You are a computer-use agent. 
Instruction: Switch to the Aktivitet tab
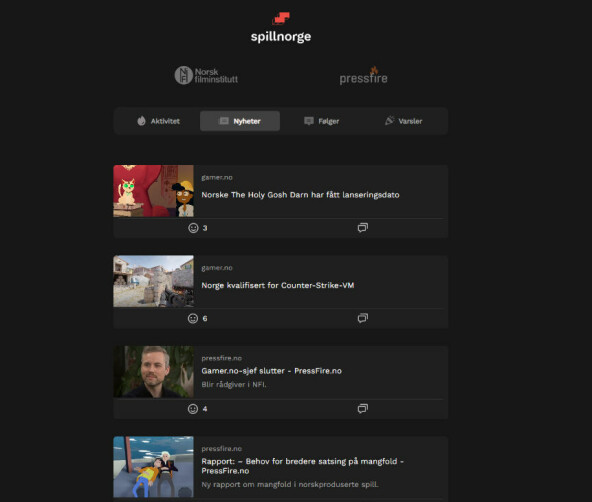pos(158,121)
